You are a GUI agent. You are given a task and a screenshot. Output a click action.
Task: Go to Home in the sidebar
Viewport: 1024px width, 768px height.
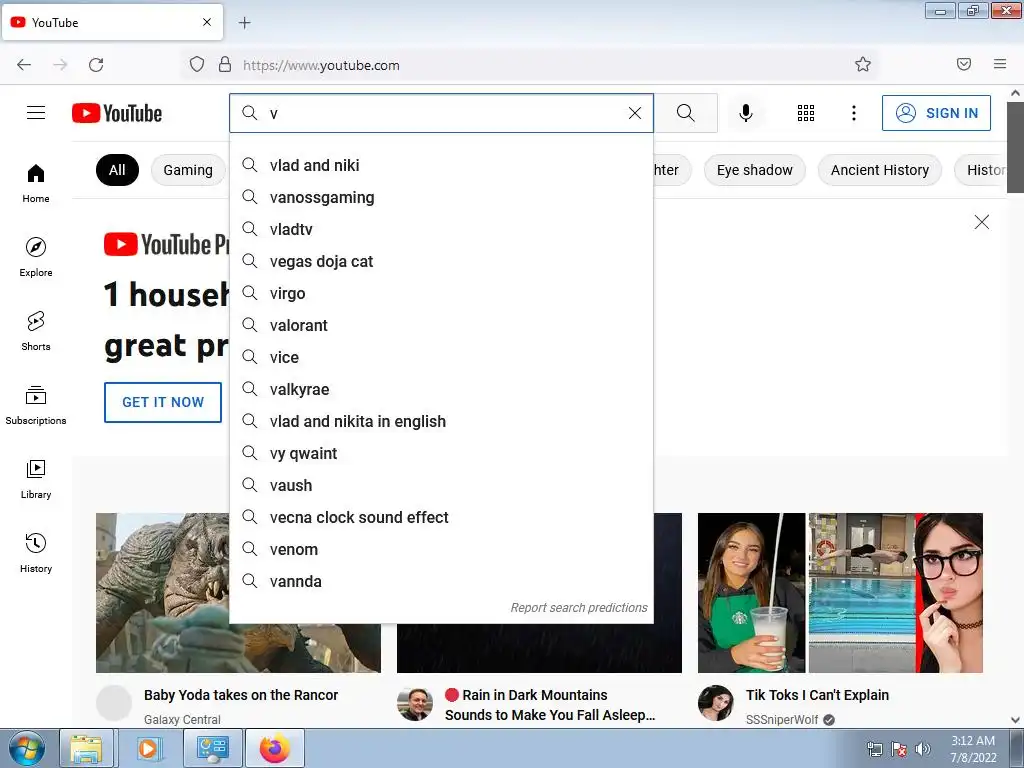coord(36,184)
